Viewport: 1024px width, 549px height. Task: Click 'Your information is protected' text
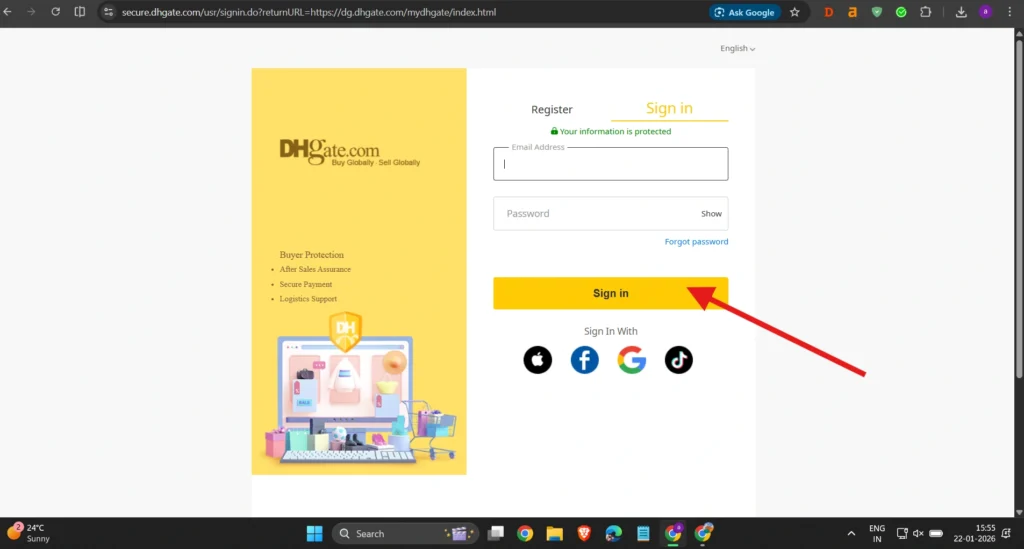pos(615,131)
